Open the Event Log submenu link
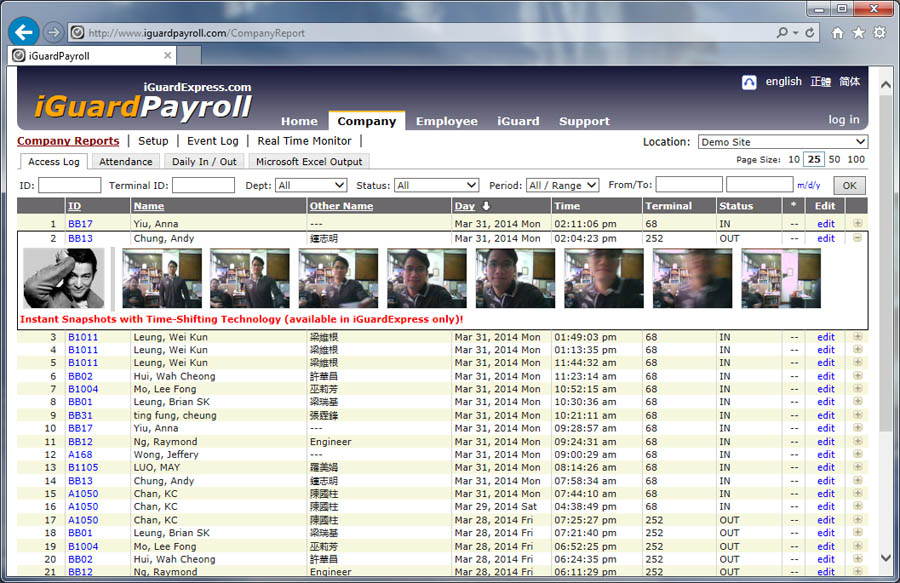The width and height of the screenshot is (900, 583). point(212,141)
